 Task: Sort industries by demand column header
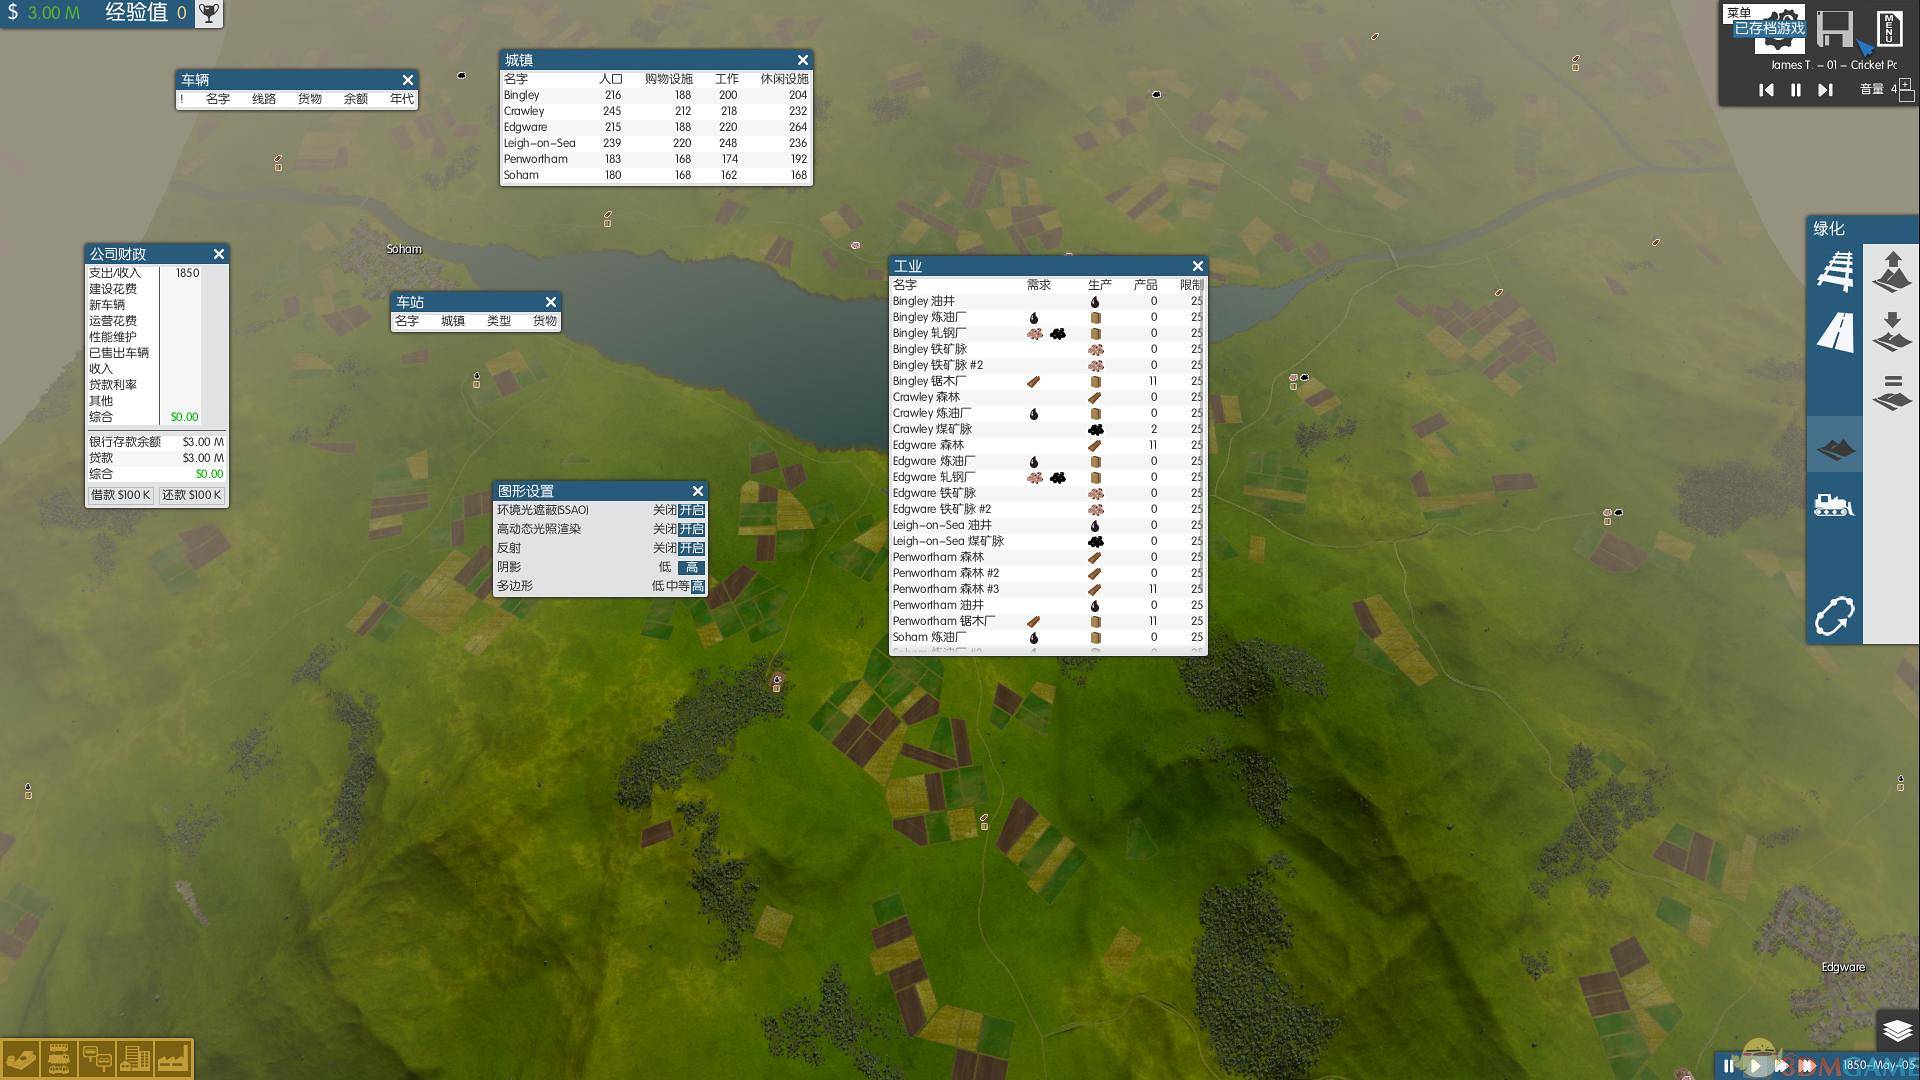coord(1038,285)
